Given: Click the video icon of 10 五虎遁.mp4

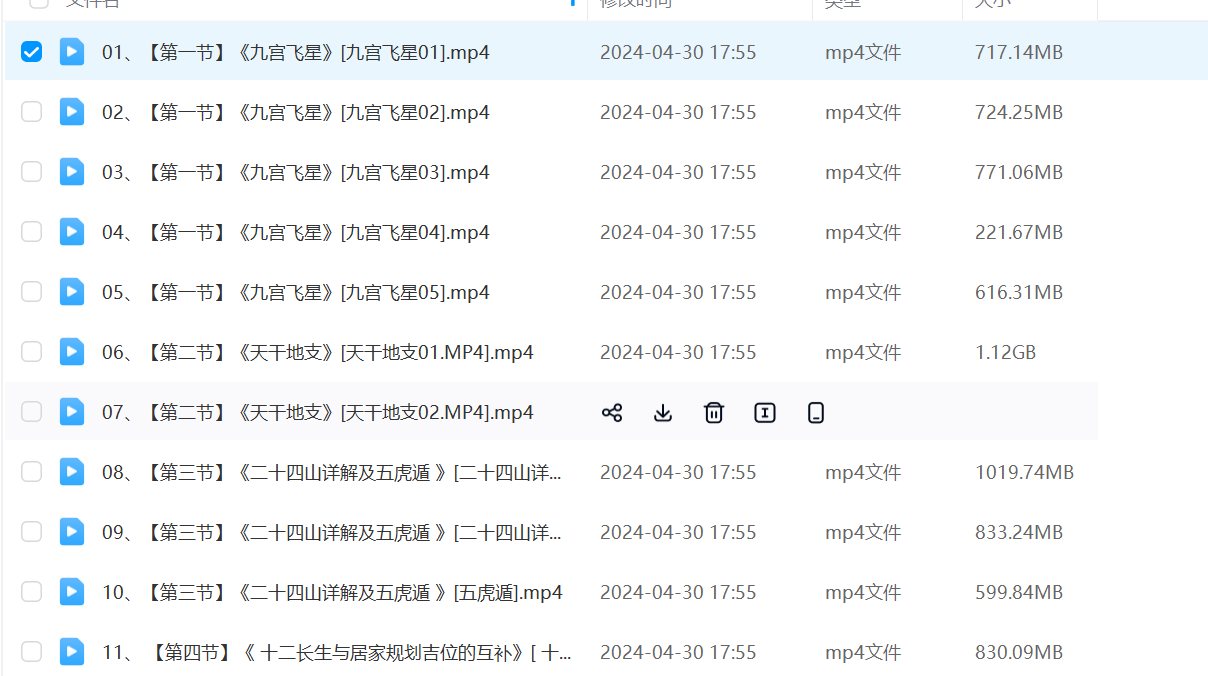Looking at the screenshot, I should [72, 592].
